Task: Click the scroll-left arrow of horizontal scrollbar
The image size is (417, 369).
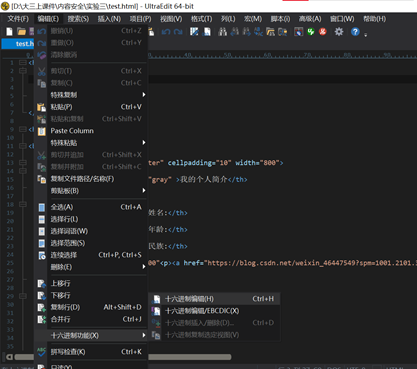Action: pyautogui.click(x=9, y=357)
